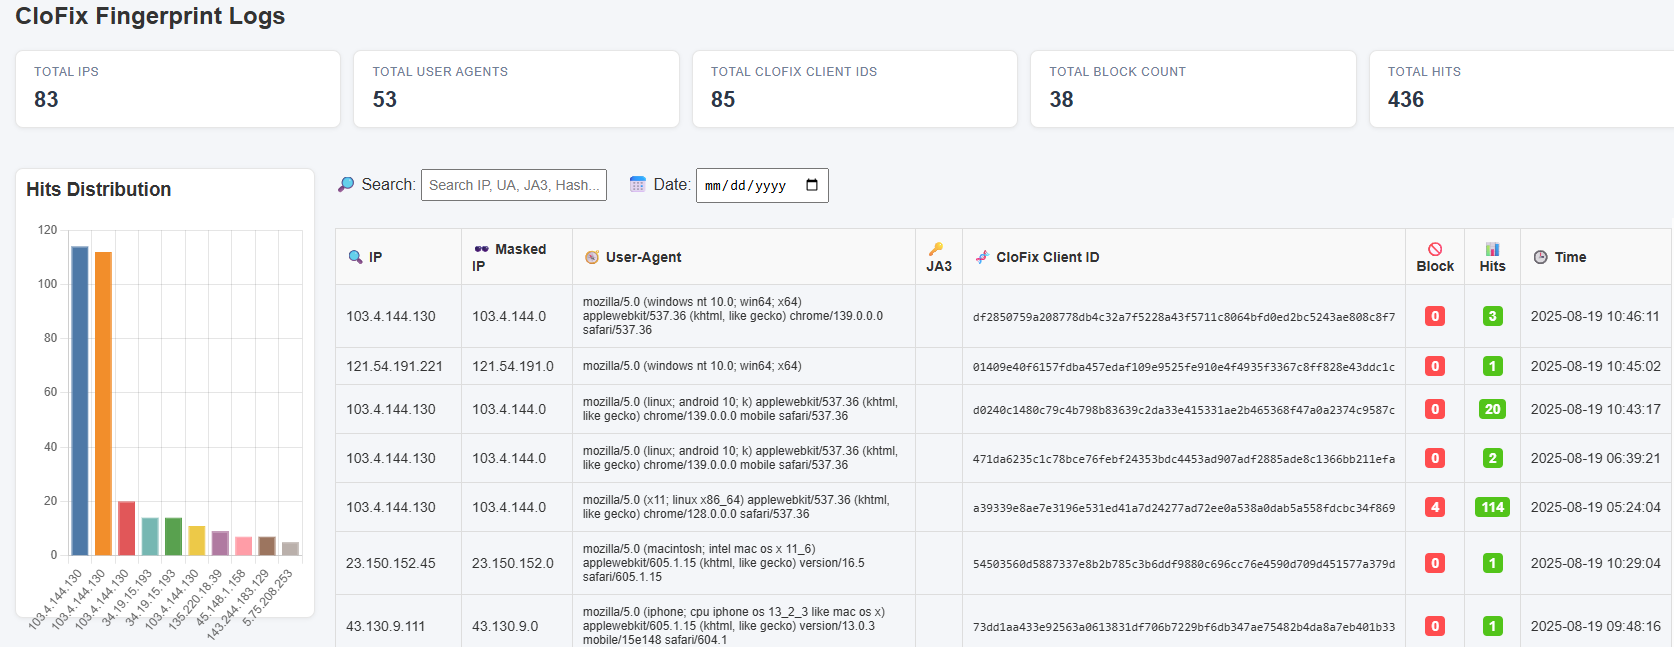The height and width of the screenshot is (647, 1674).
Task: Click the green hits badge 3
Action: tap(1493, 316)
